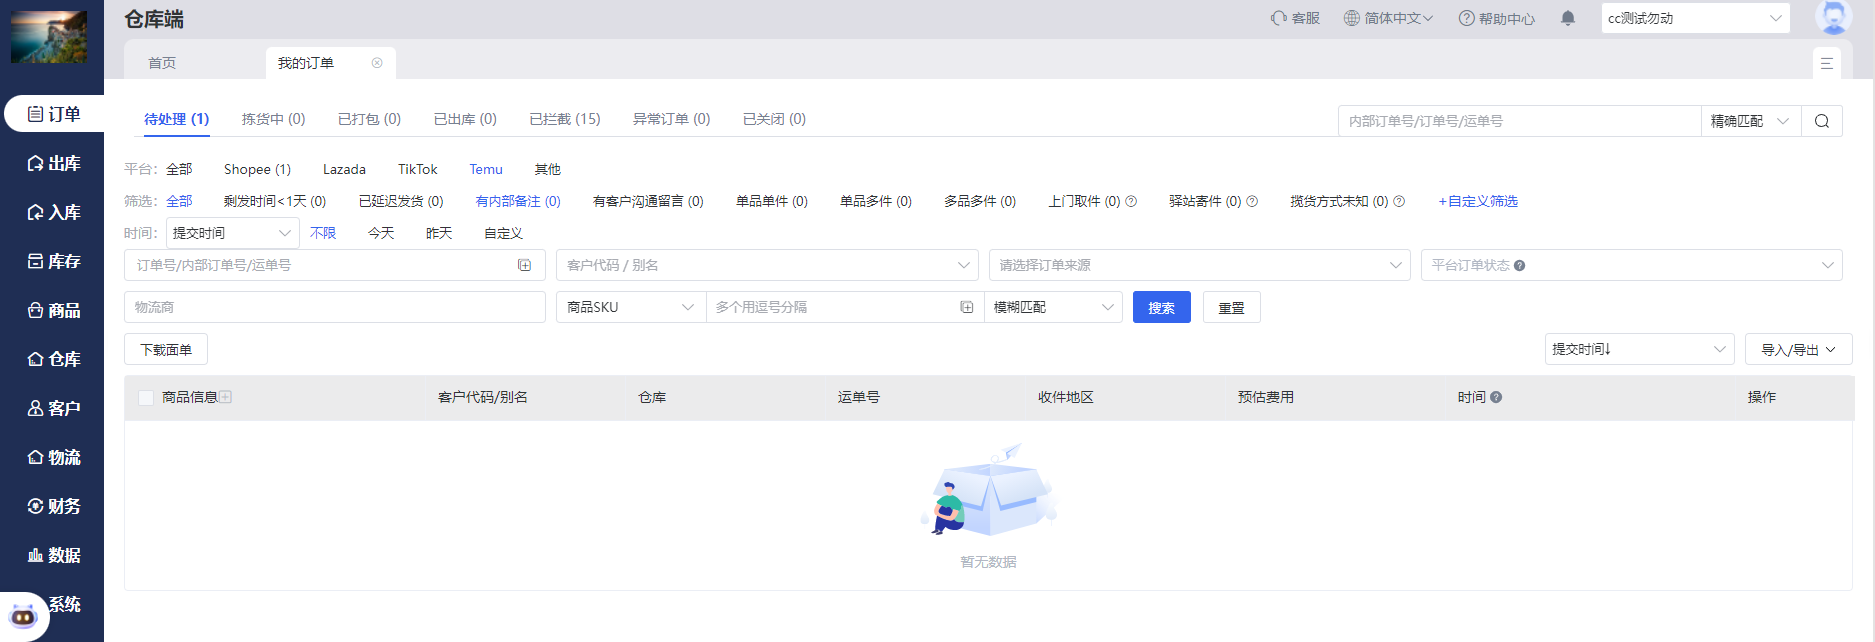Expand the 精确匹配 match type dropdown
This screenshot has width=1875, height=642.
[1750, 121]
